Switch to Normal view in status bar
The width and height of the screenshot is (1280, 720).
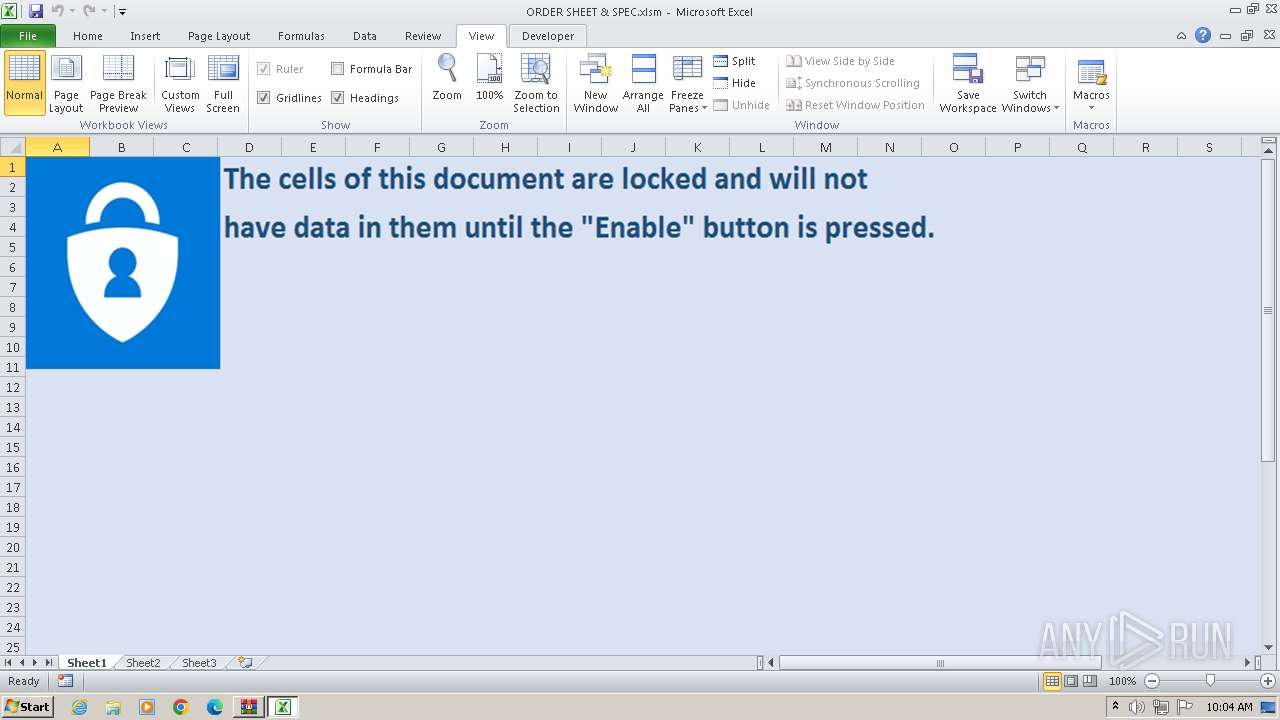pos(1052,681)
